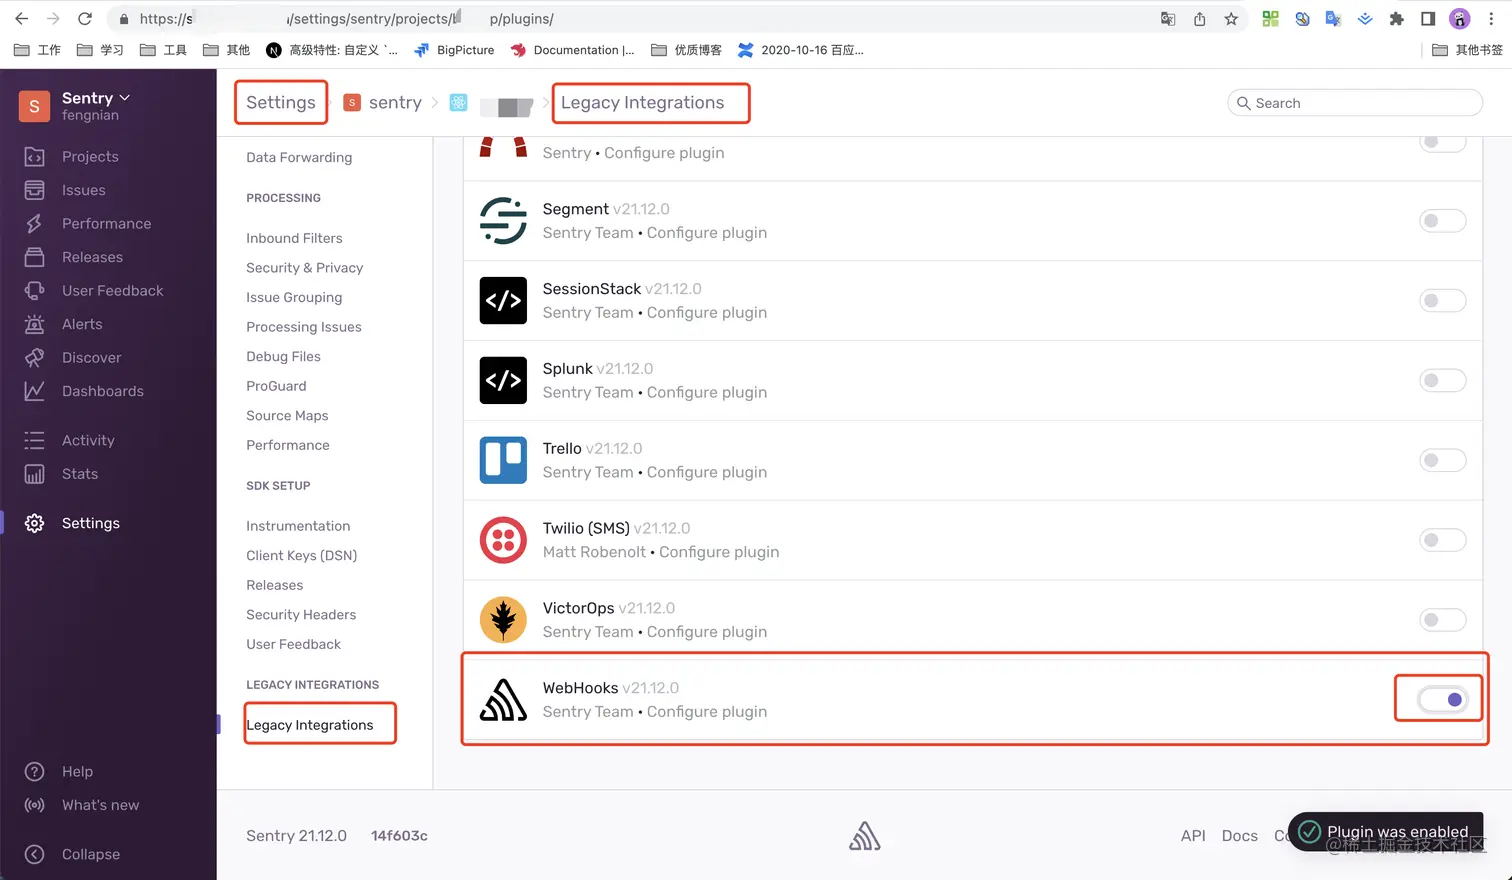Open the browser profile avatar

(1459, 18)
